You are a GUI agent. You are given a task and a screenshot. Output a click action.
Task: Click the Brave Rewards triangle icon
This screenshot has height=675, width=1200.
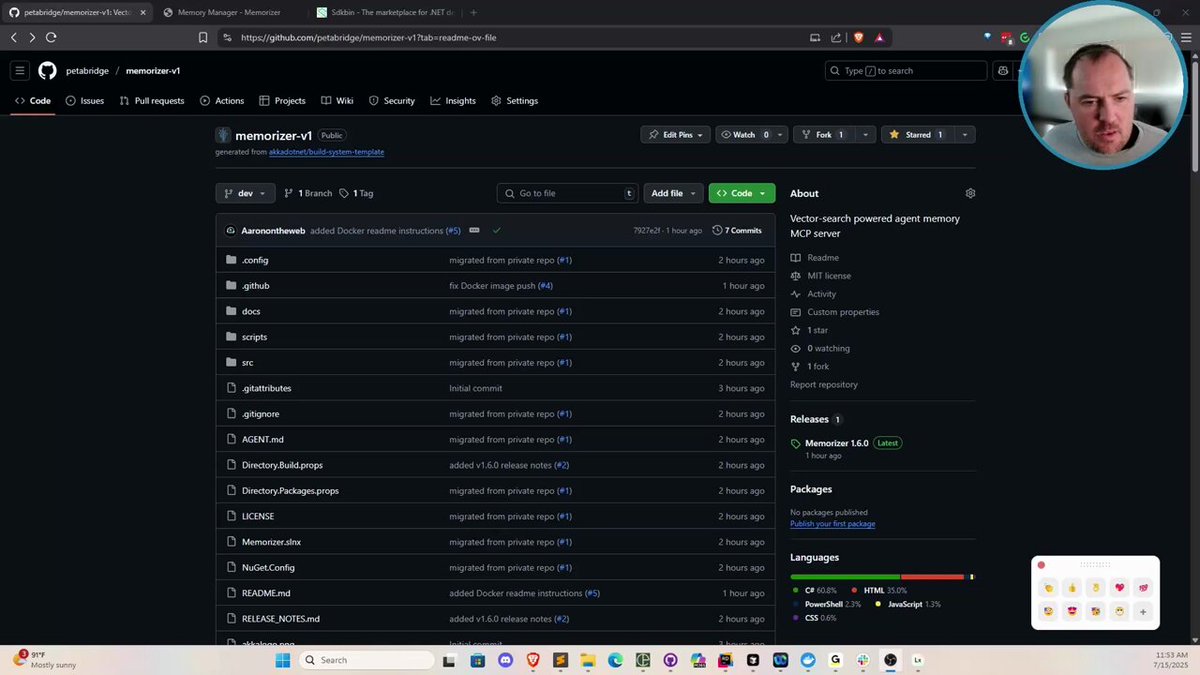tap(880, 37)
